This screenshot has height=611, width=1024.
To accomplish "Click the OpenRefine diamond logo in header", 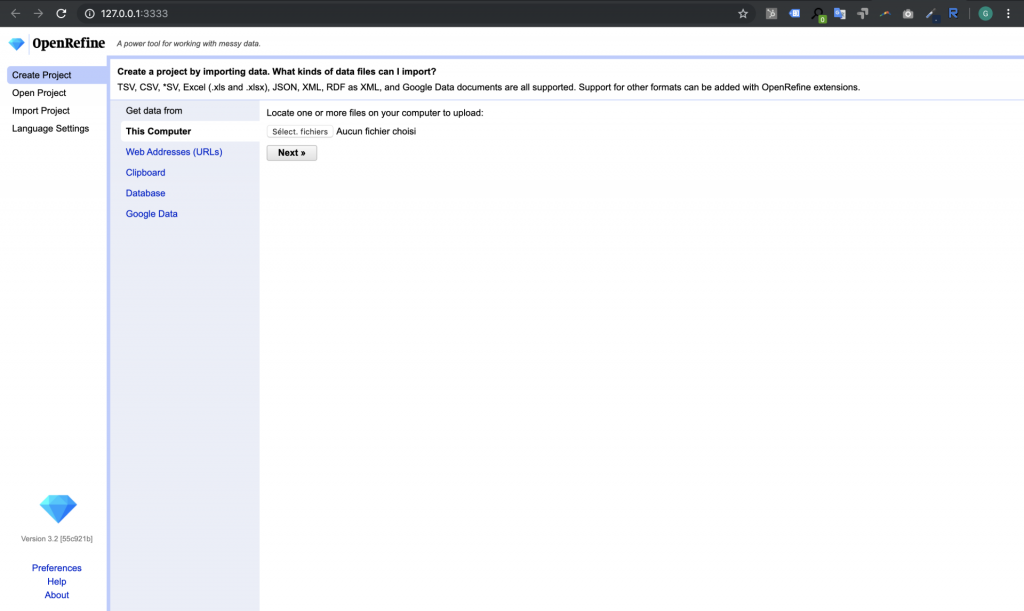I will pyautogui.click(x=16, y=44).
